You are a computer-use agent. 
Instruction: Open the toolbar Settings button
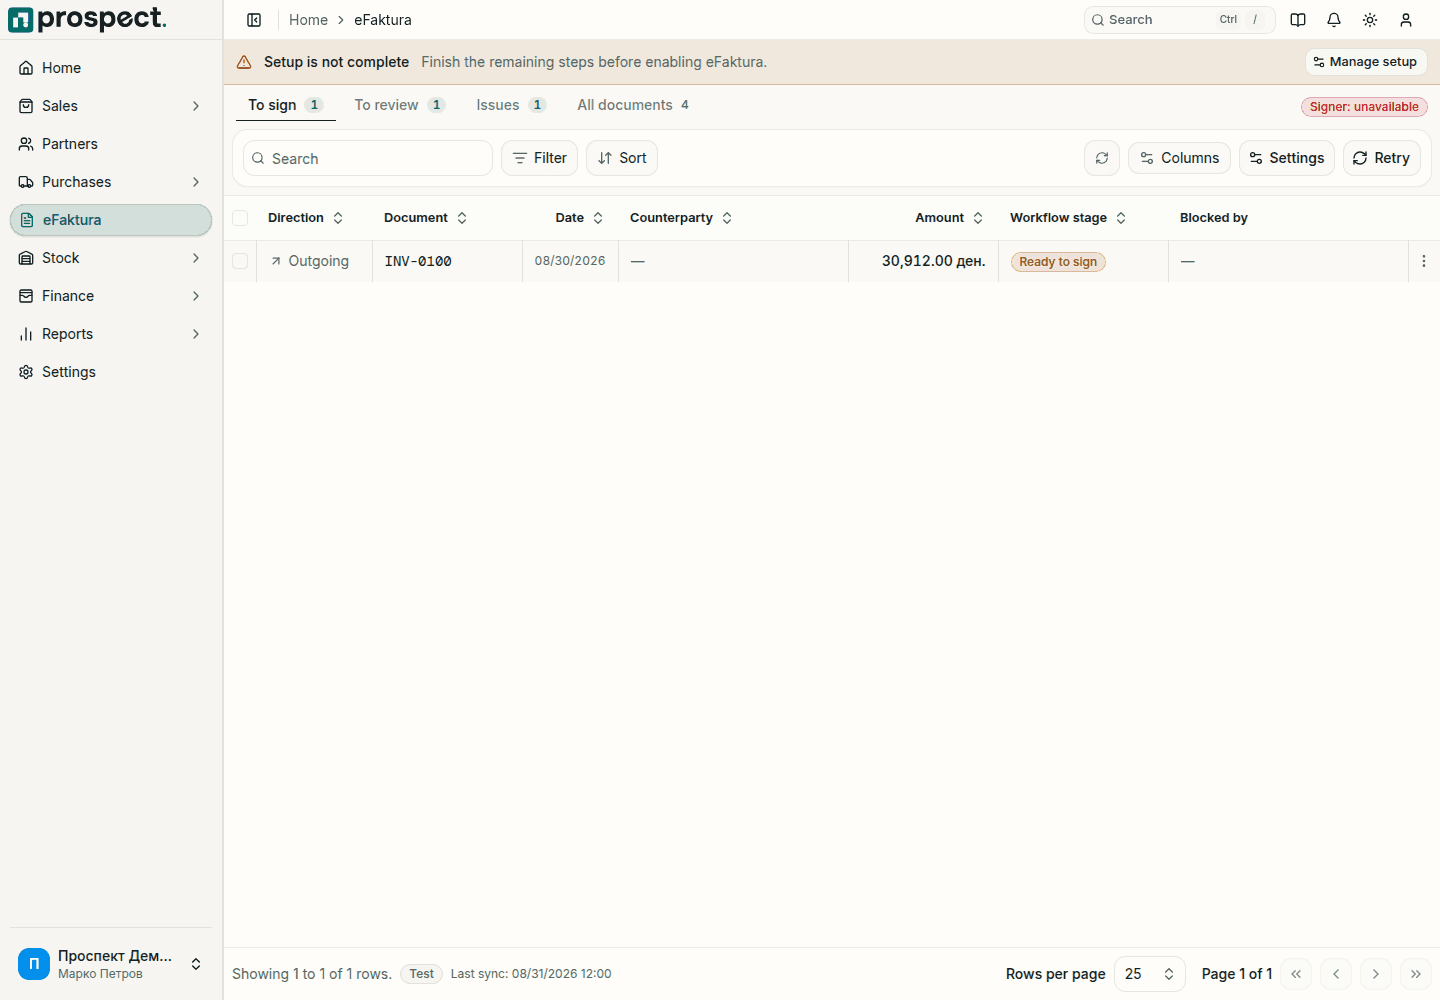click(1287, 158)
